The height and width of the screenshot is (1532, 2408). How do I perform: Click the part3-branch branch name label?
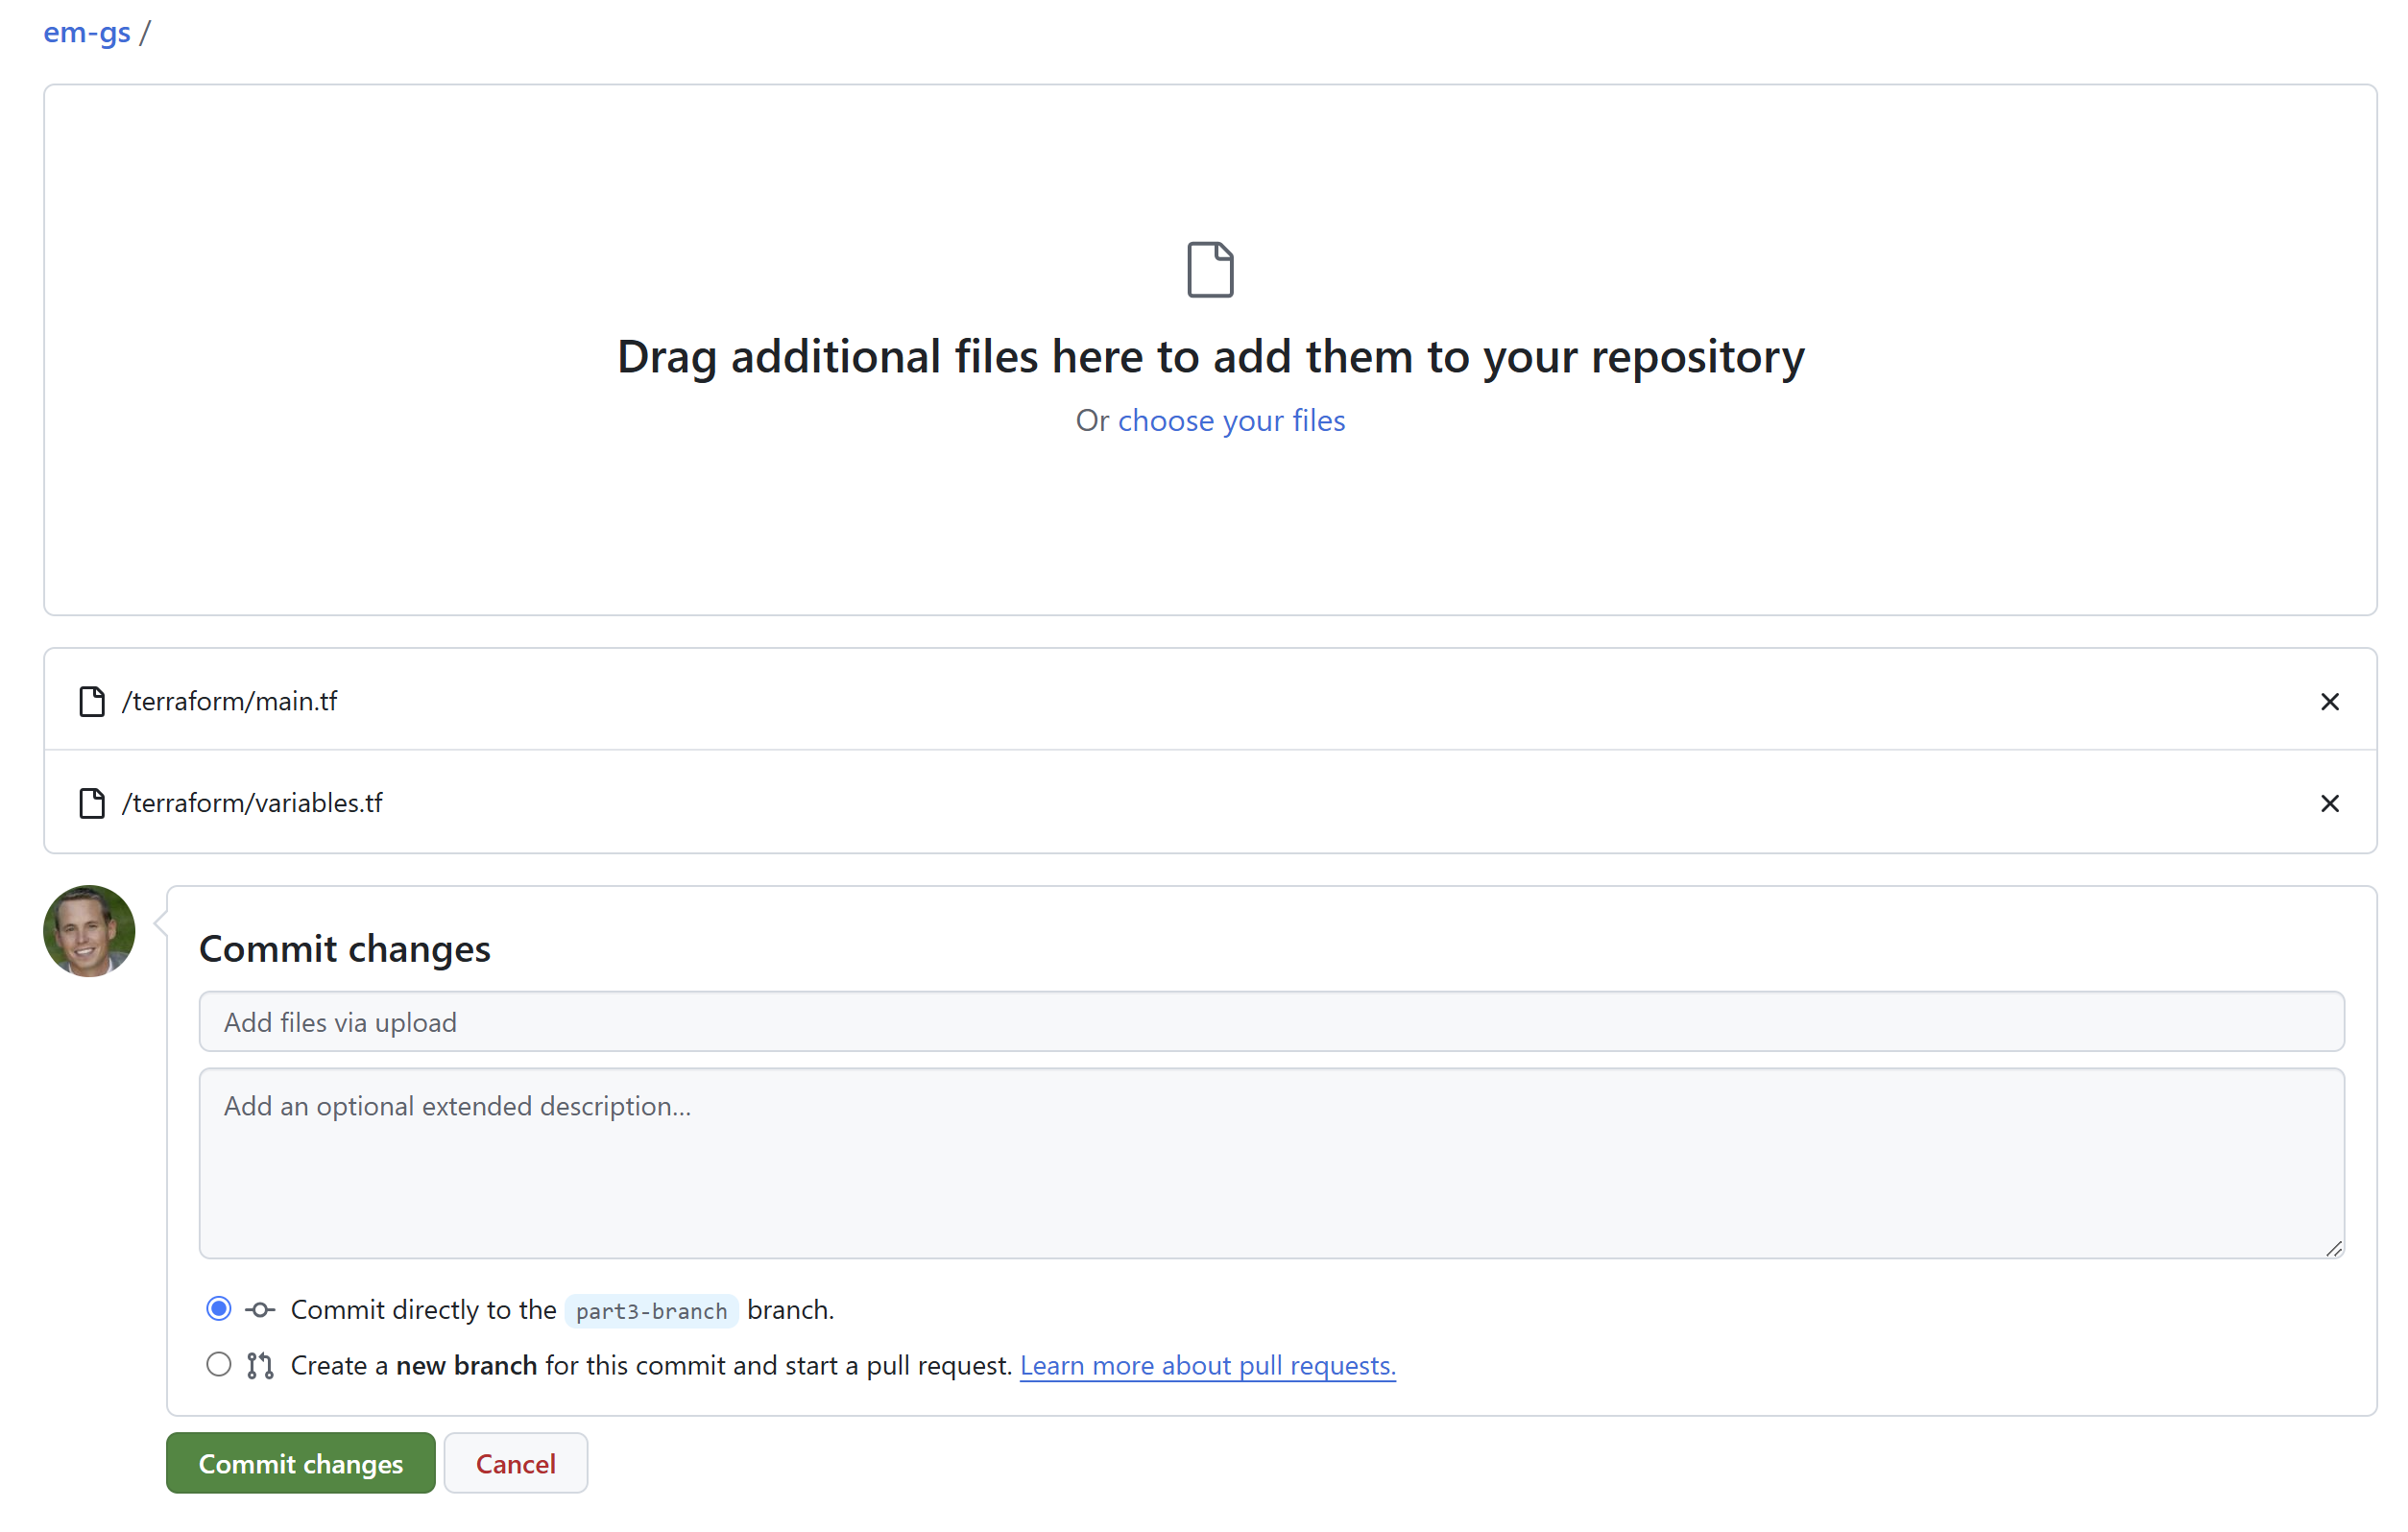pyautogui.click(x=651, y=1311)
